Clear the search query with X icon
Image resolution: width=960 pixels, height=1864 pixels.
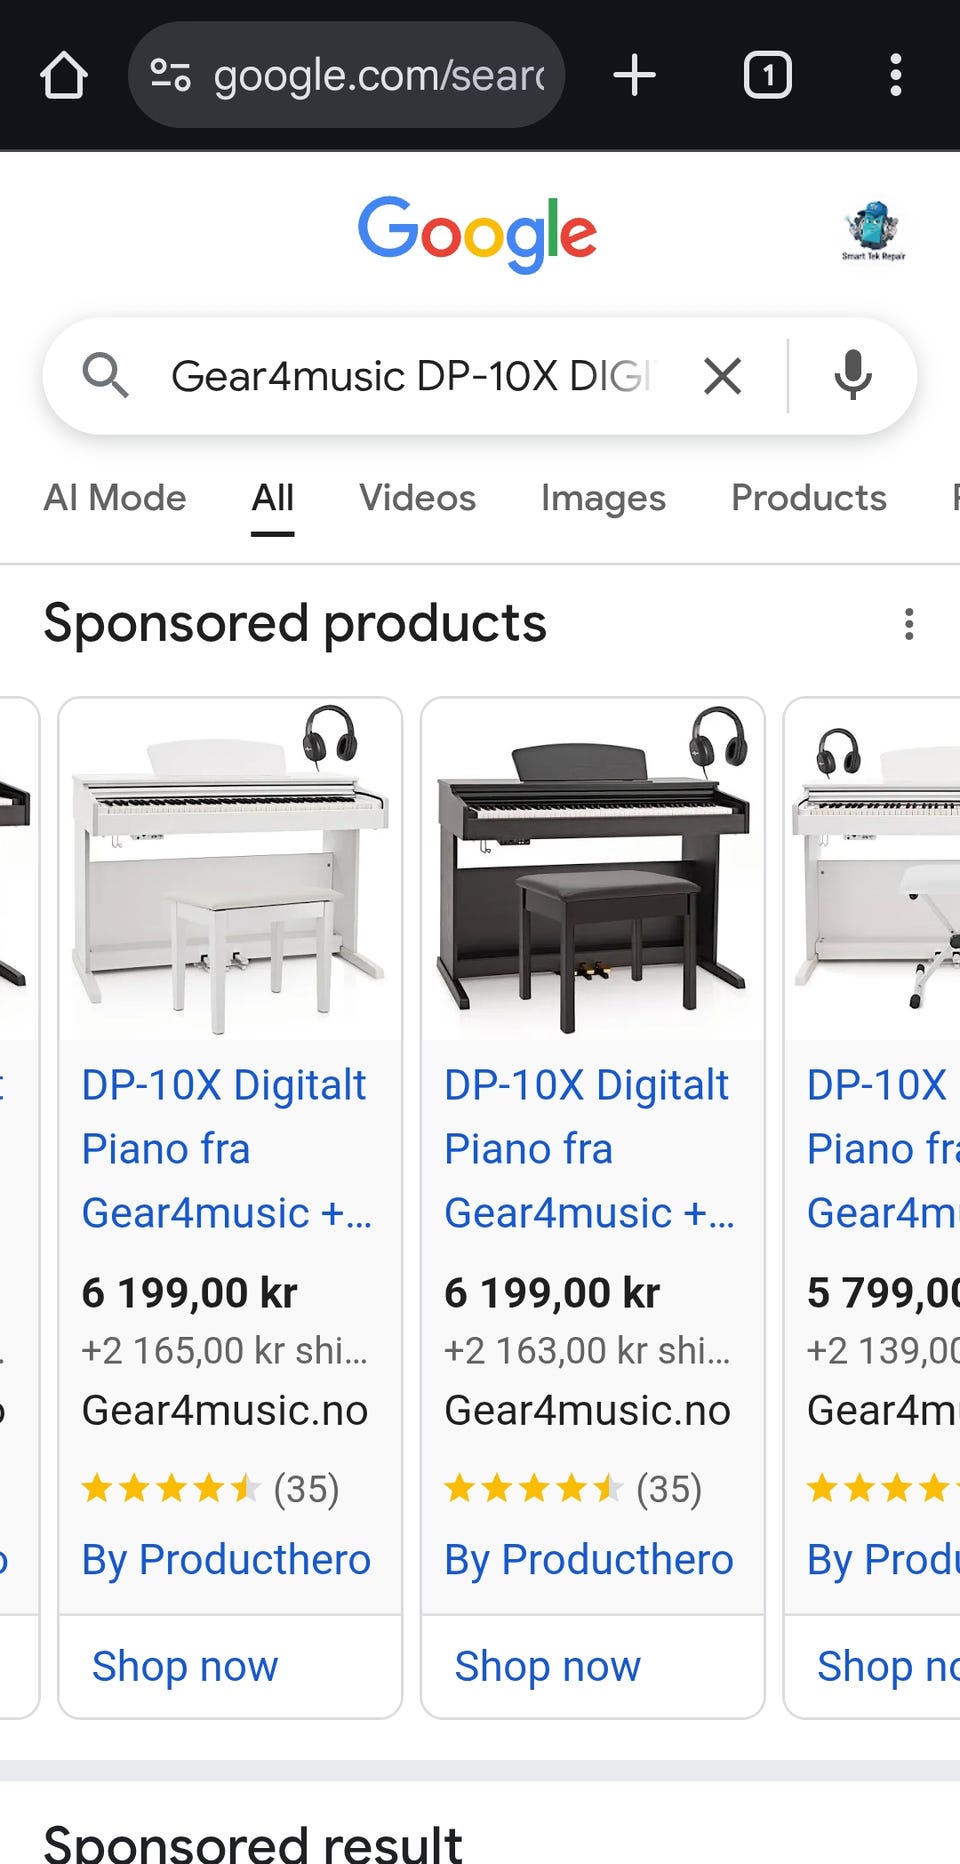(722, 376)
